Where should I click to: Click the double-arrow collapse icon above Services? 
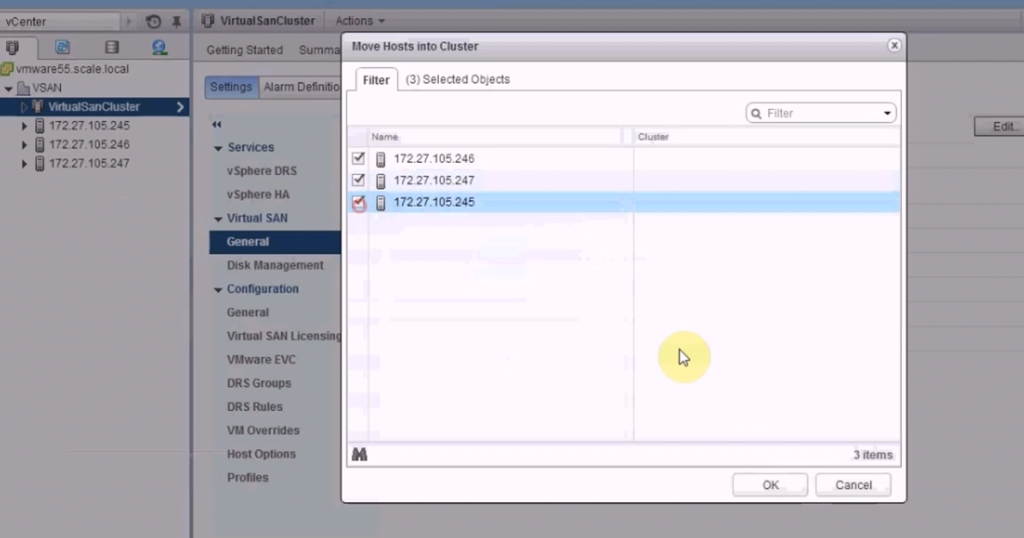coord(216,124)
